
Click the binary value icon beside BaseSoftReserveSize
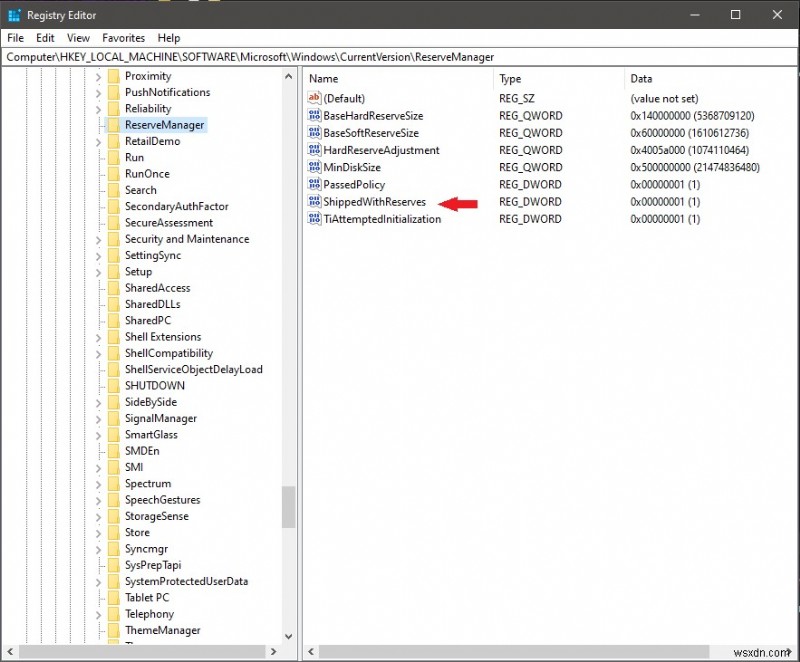pos(314,132)
